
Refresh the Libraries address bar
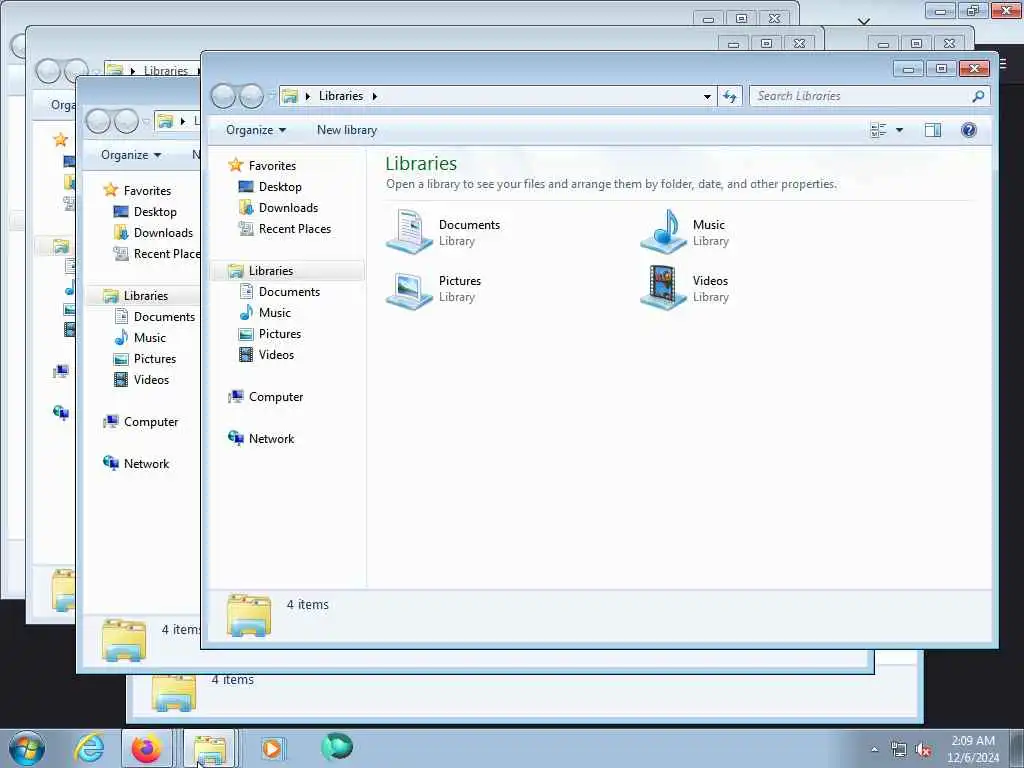pos(729,96)
